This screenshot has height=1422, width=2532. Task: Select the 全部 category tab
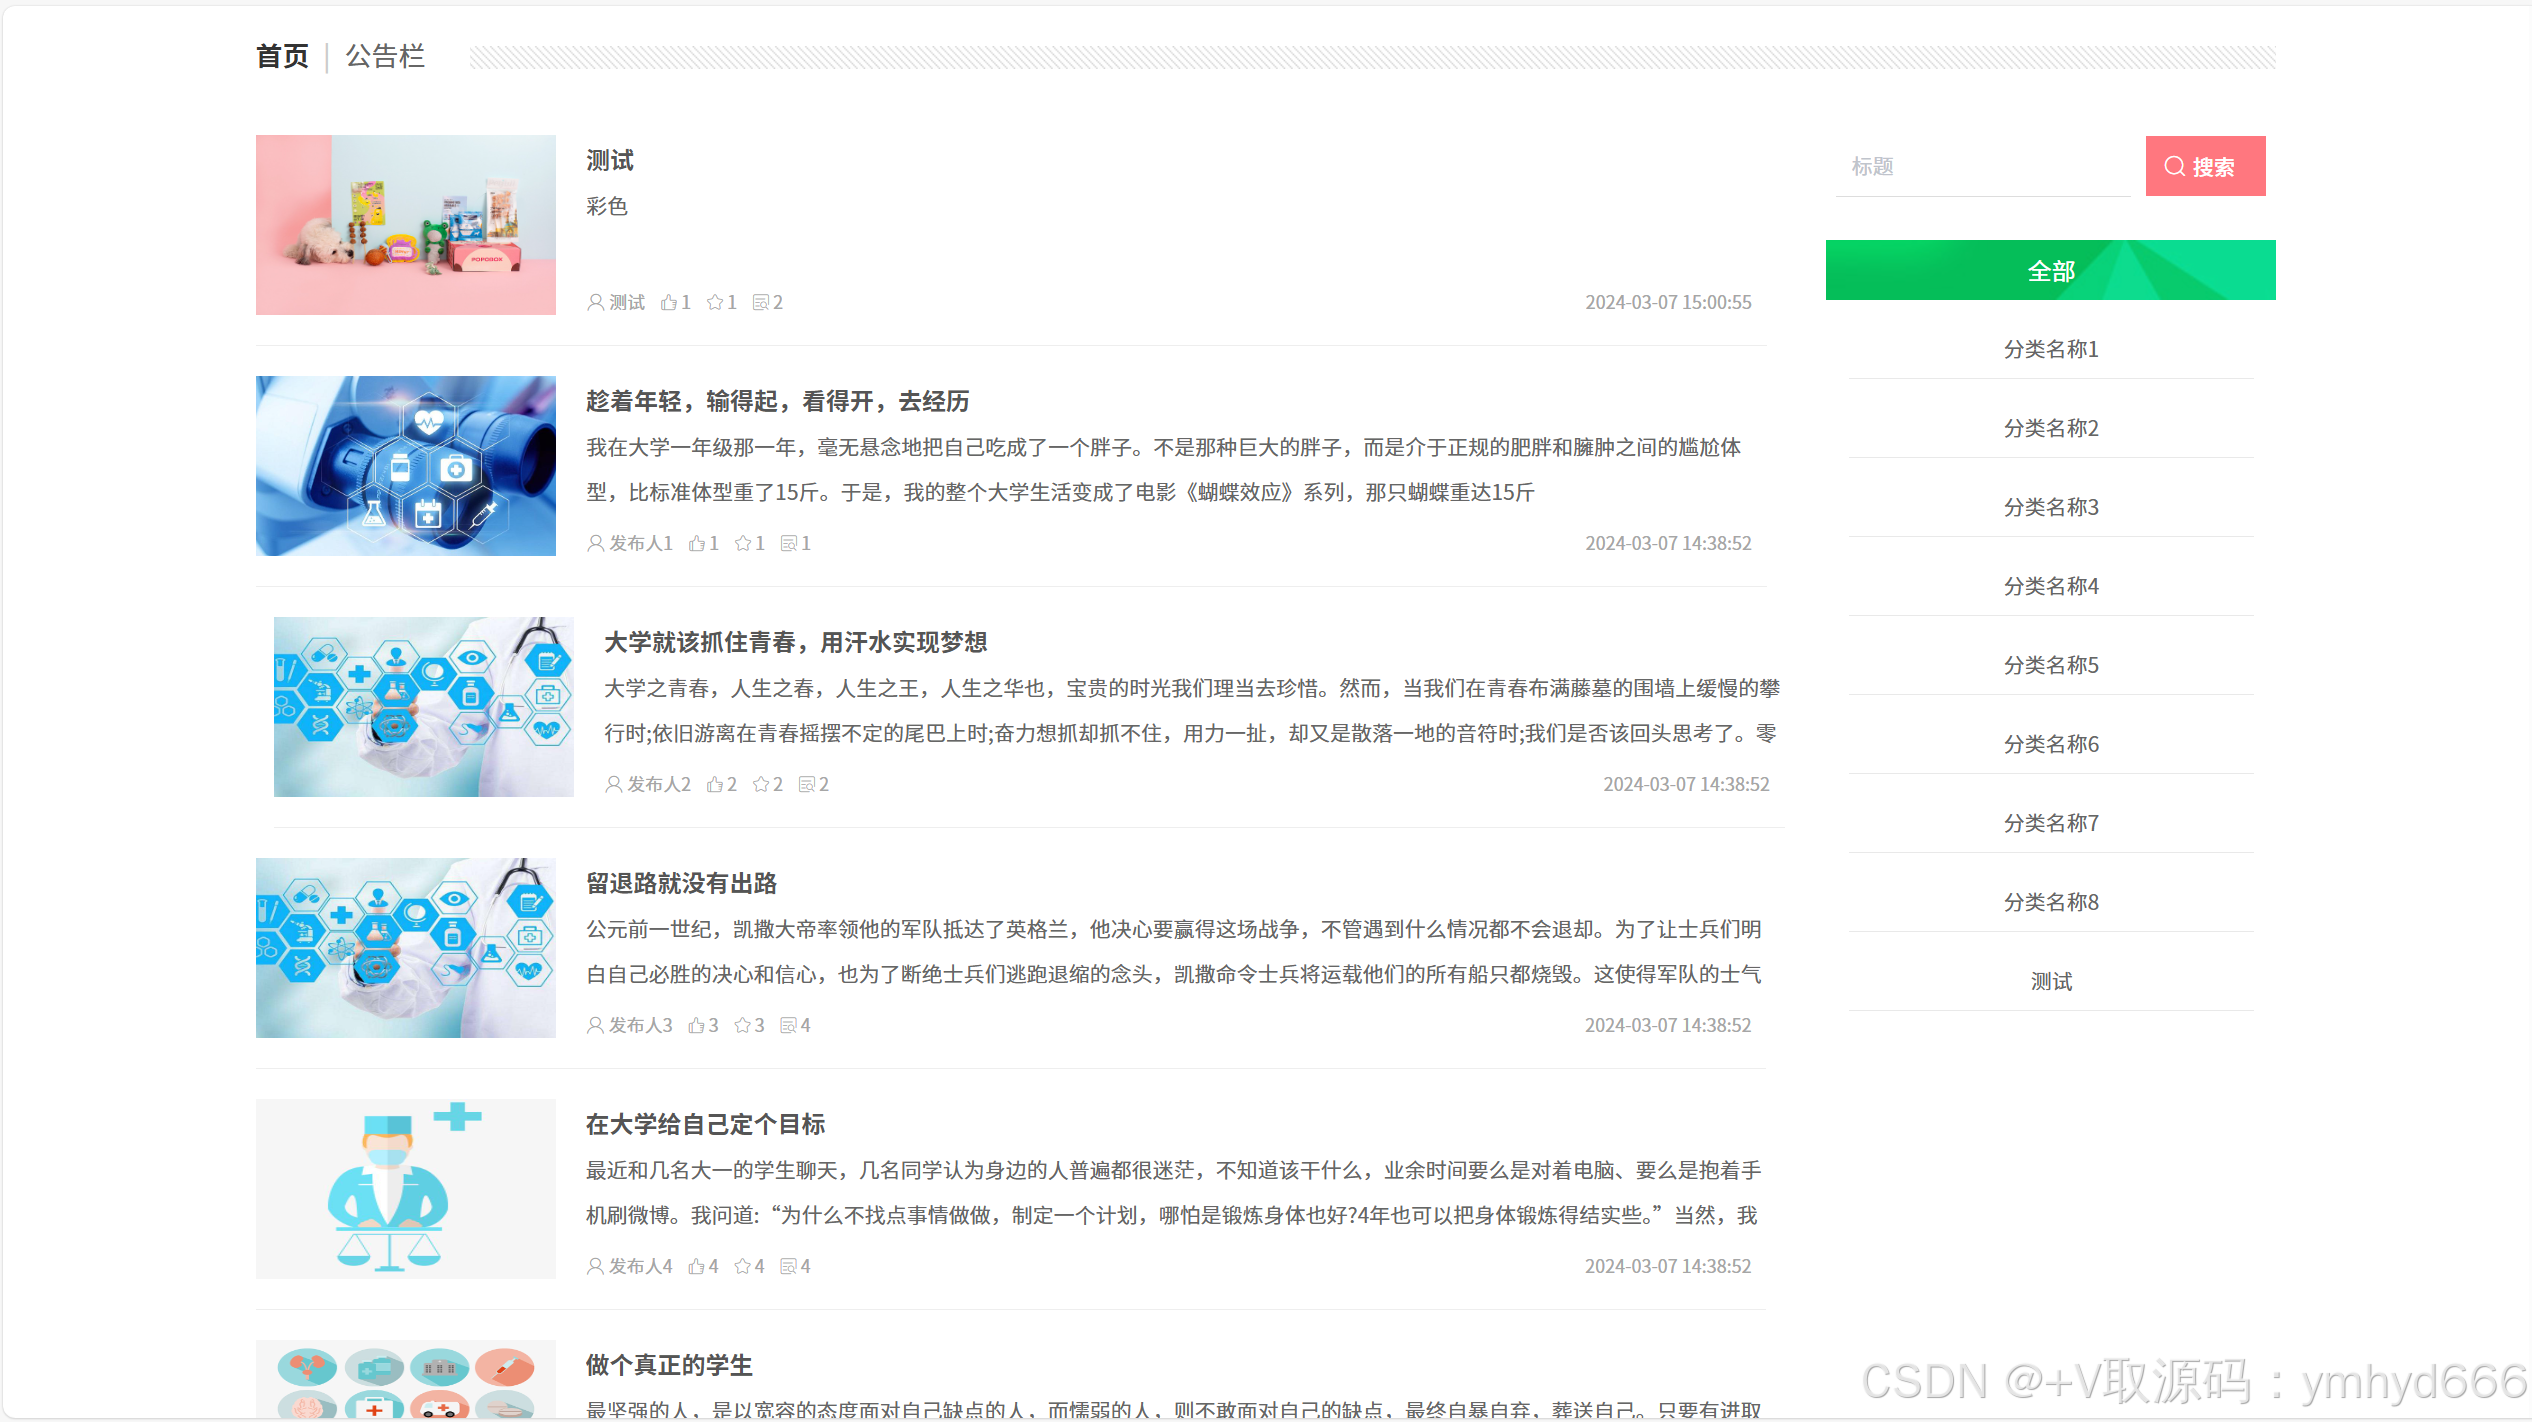pos(2050,270)
